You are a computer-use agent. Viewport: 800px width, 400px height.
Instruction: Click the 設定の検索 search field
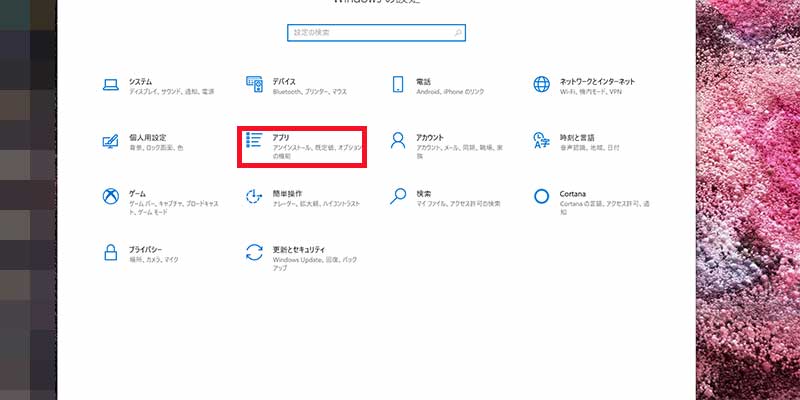(370, 33)
